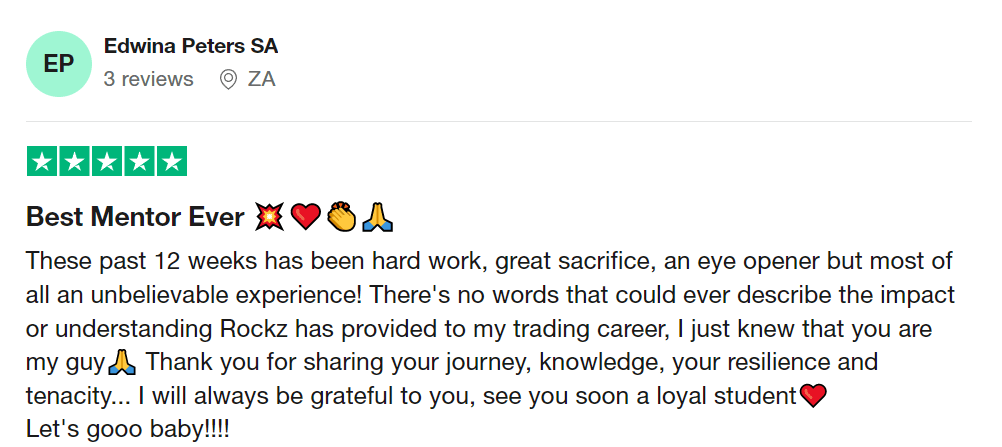Click the location pin icon
This screenshot has height=447, width=1002.
[229, 79]
